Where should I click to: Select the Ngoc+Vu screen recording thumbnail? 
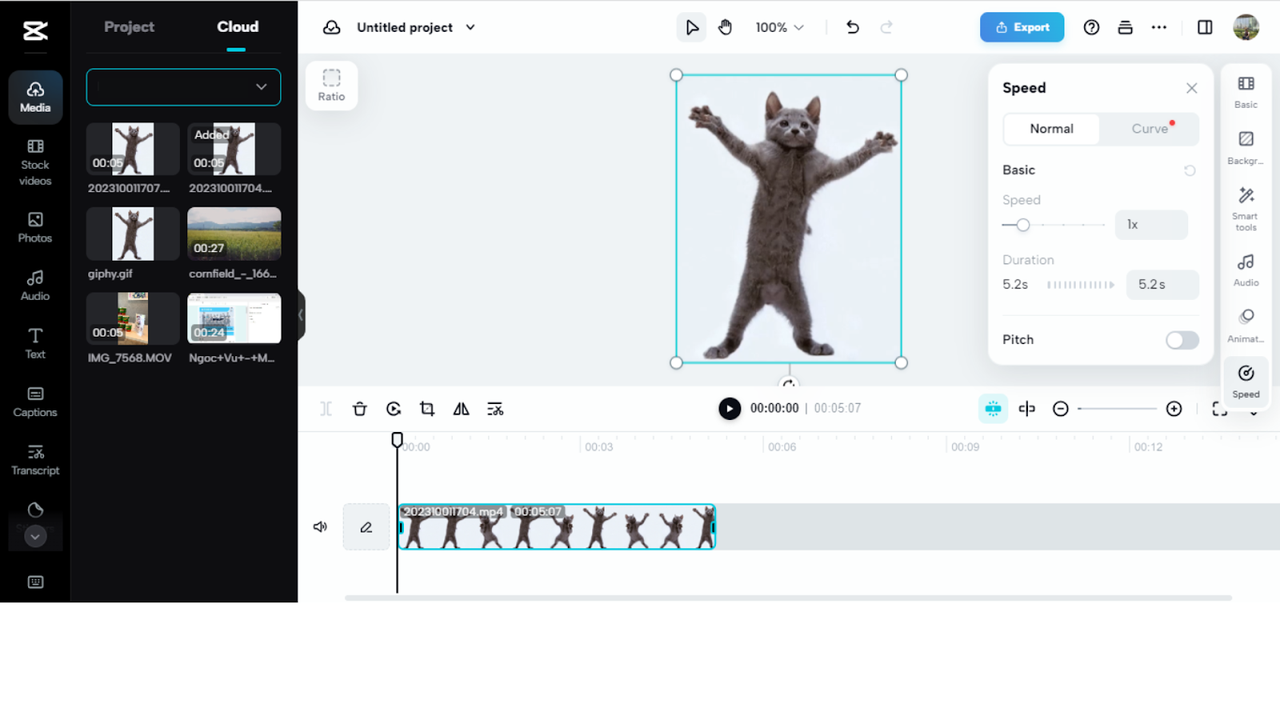[x=234, y=318]
